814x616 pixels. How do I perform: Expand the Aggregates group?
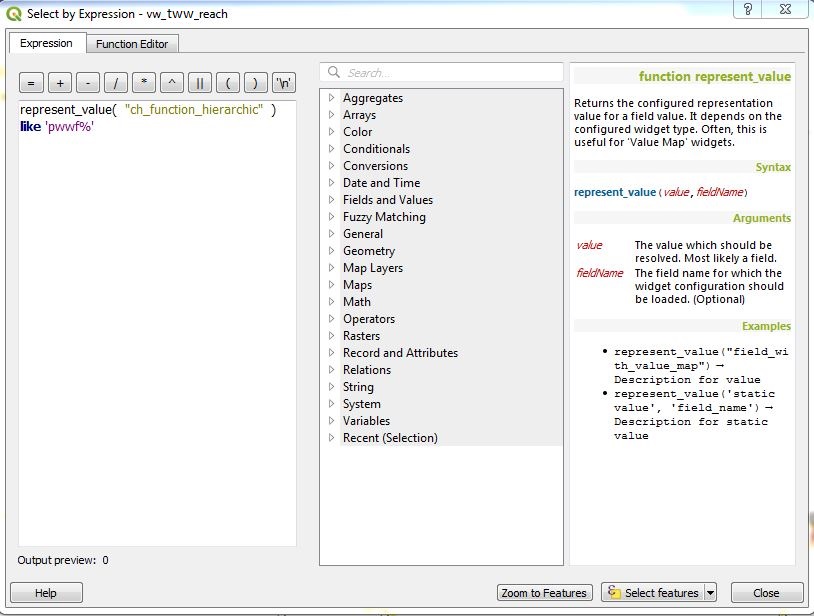[331, 98]
